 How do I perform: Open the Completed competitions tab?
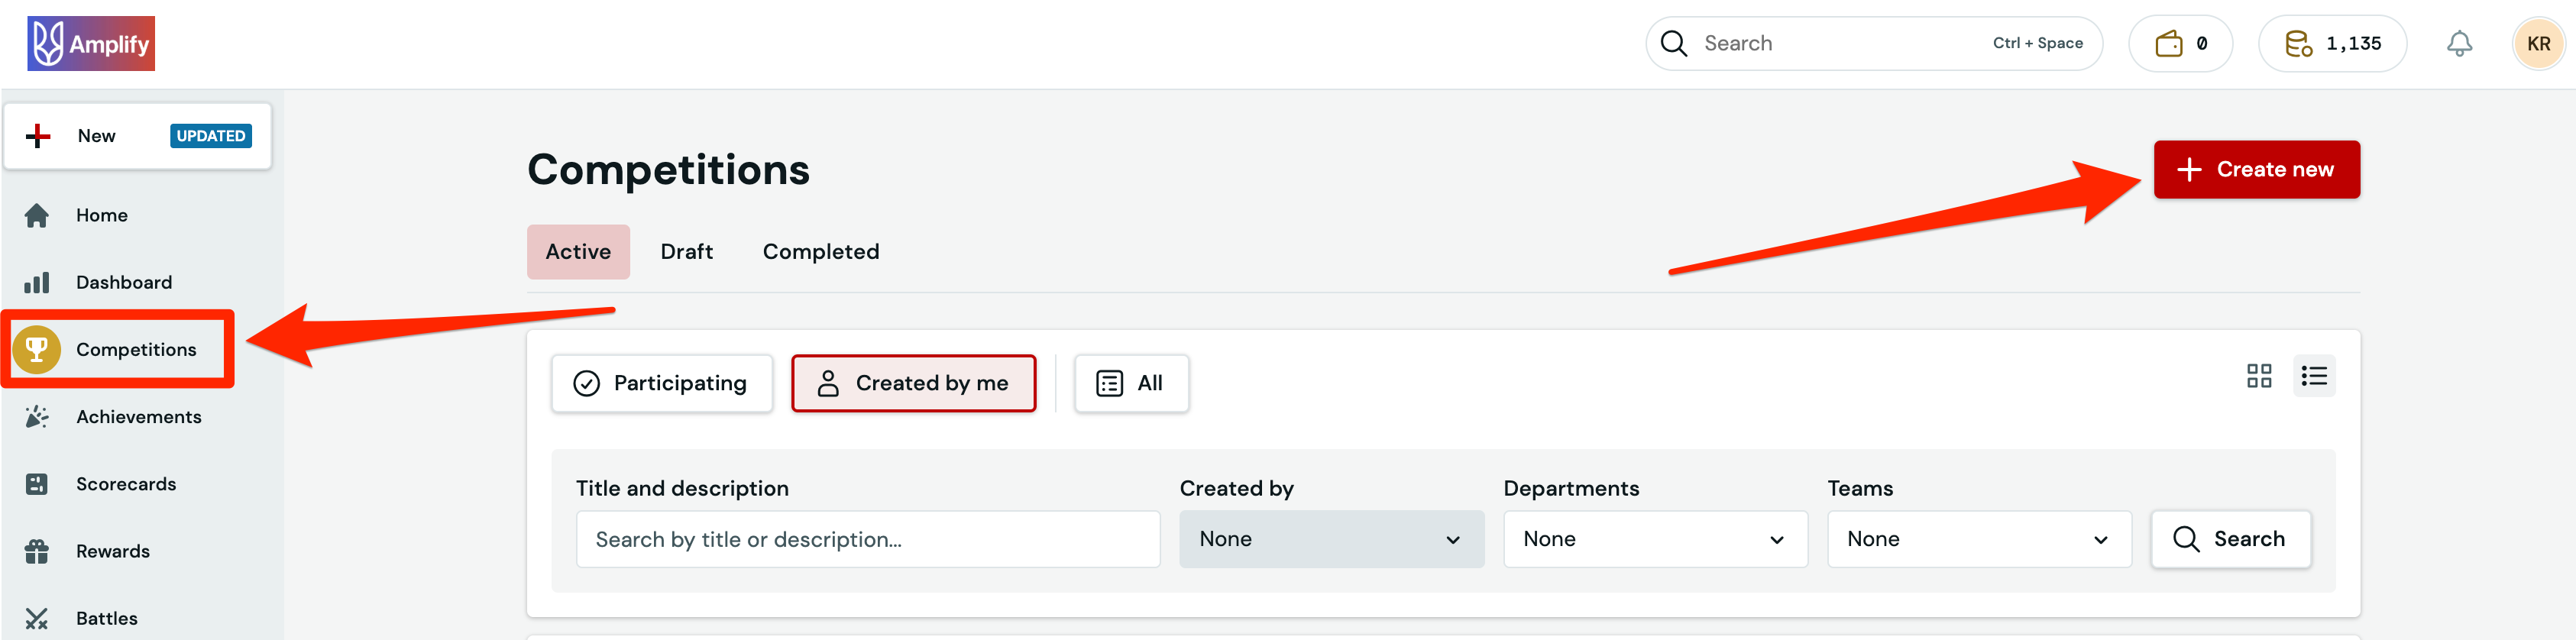[820, 251]
